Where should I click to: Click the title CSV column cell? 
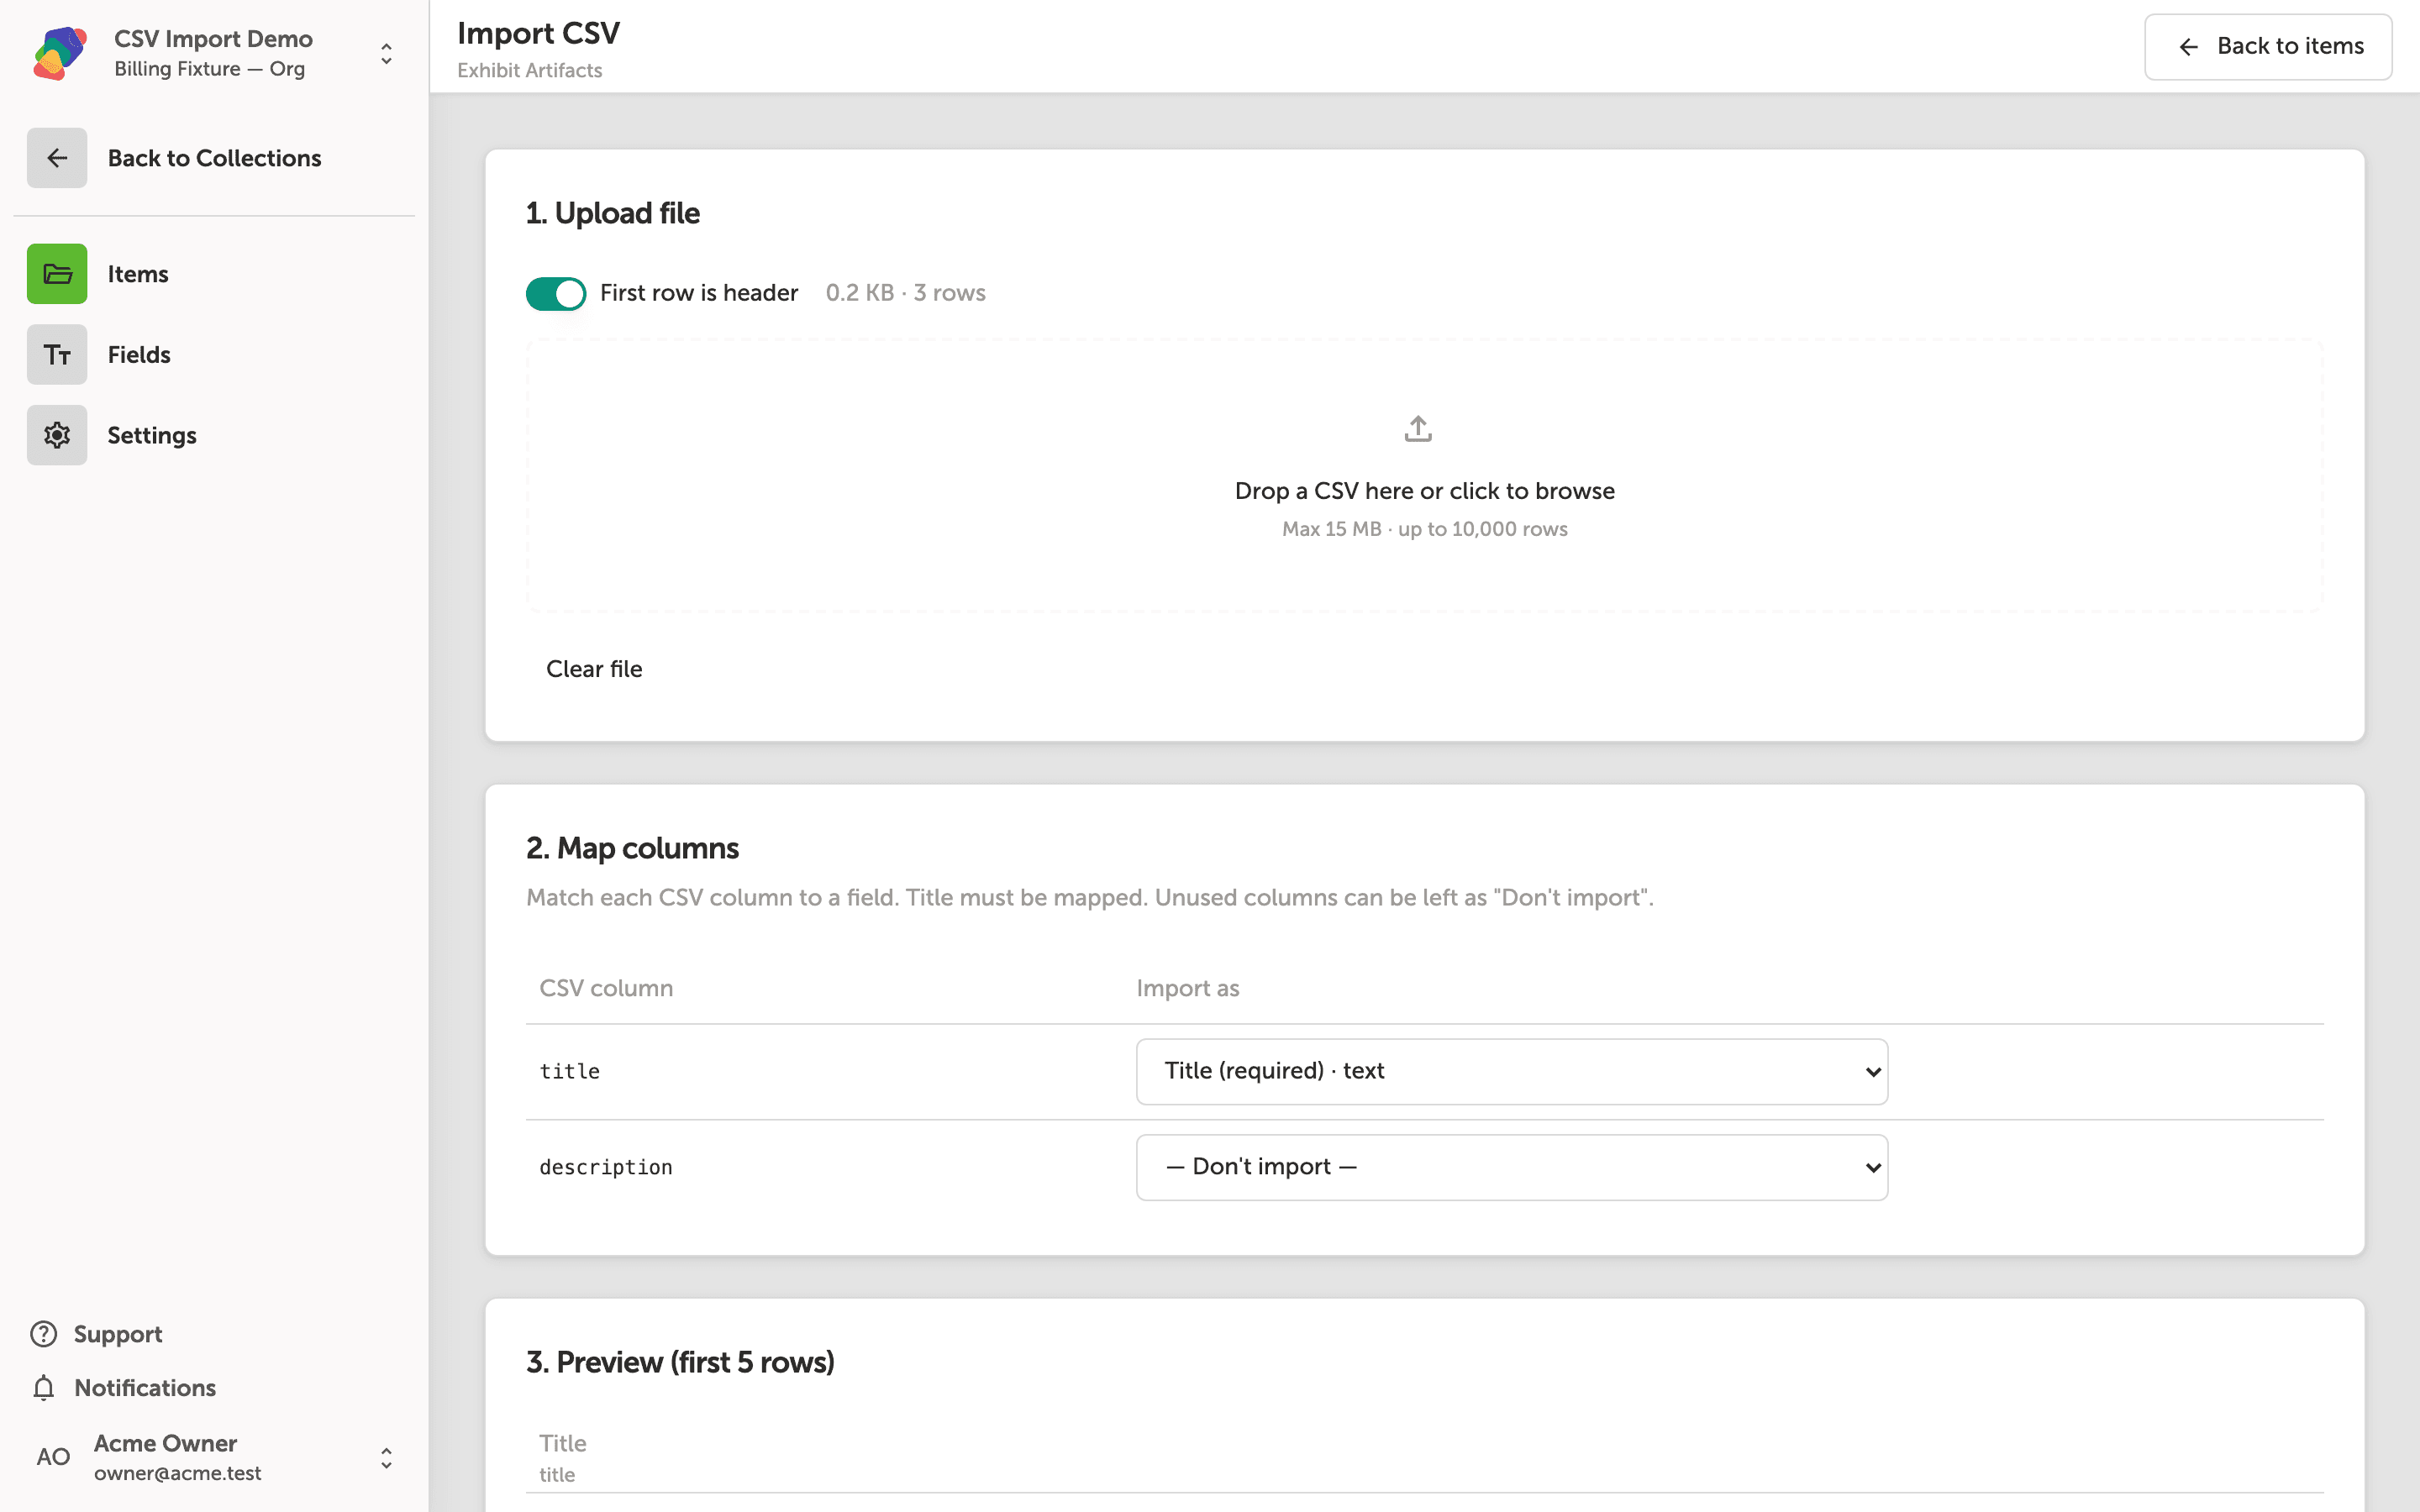tap(569, 1071)
